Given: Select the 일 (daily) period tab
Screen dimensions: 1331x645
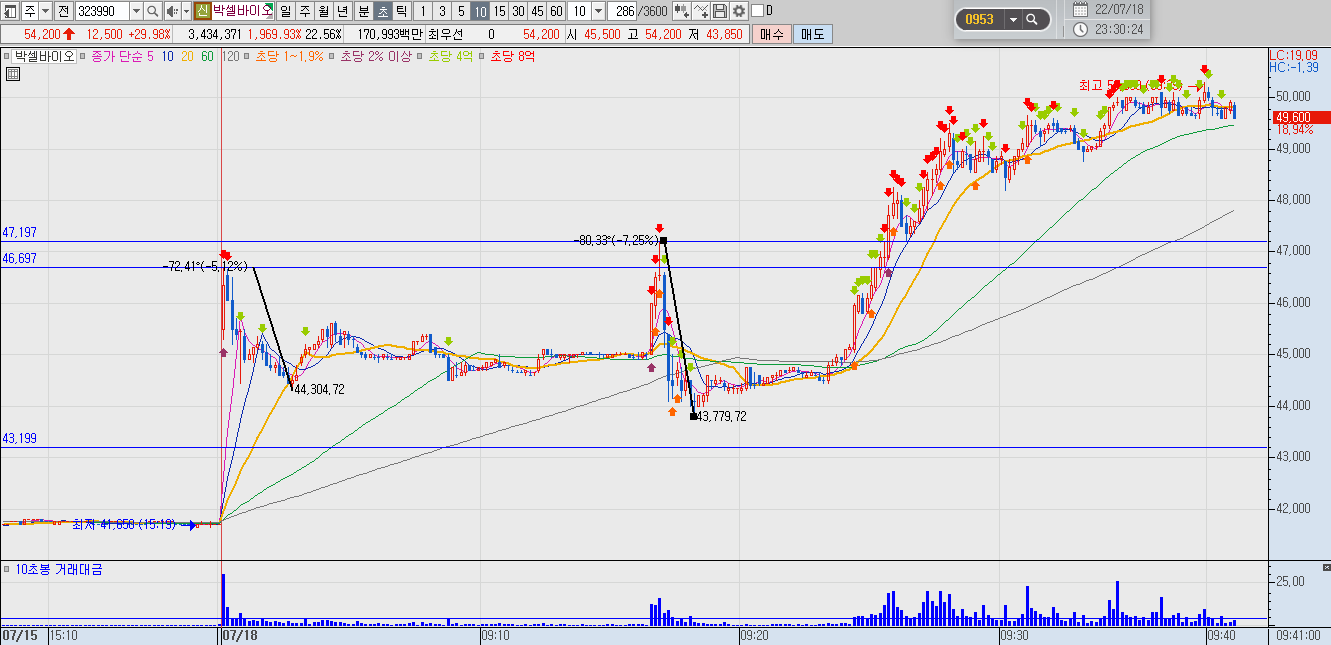Looking at the screenshot, I should click(286, 11).
